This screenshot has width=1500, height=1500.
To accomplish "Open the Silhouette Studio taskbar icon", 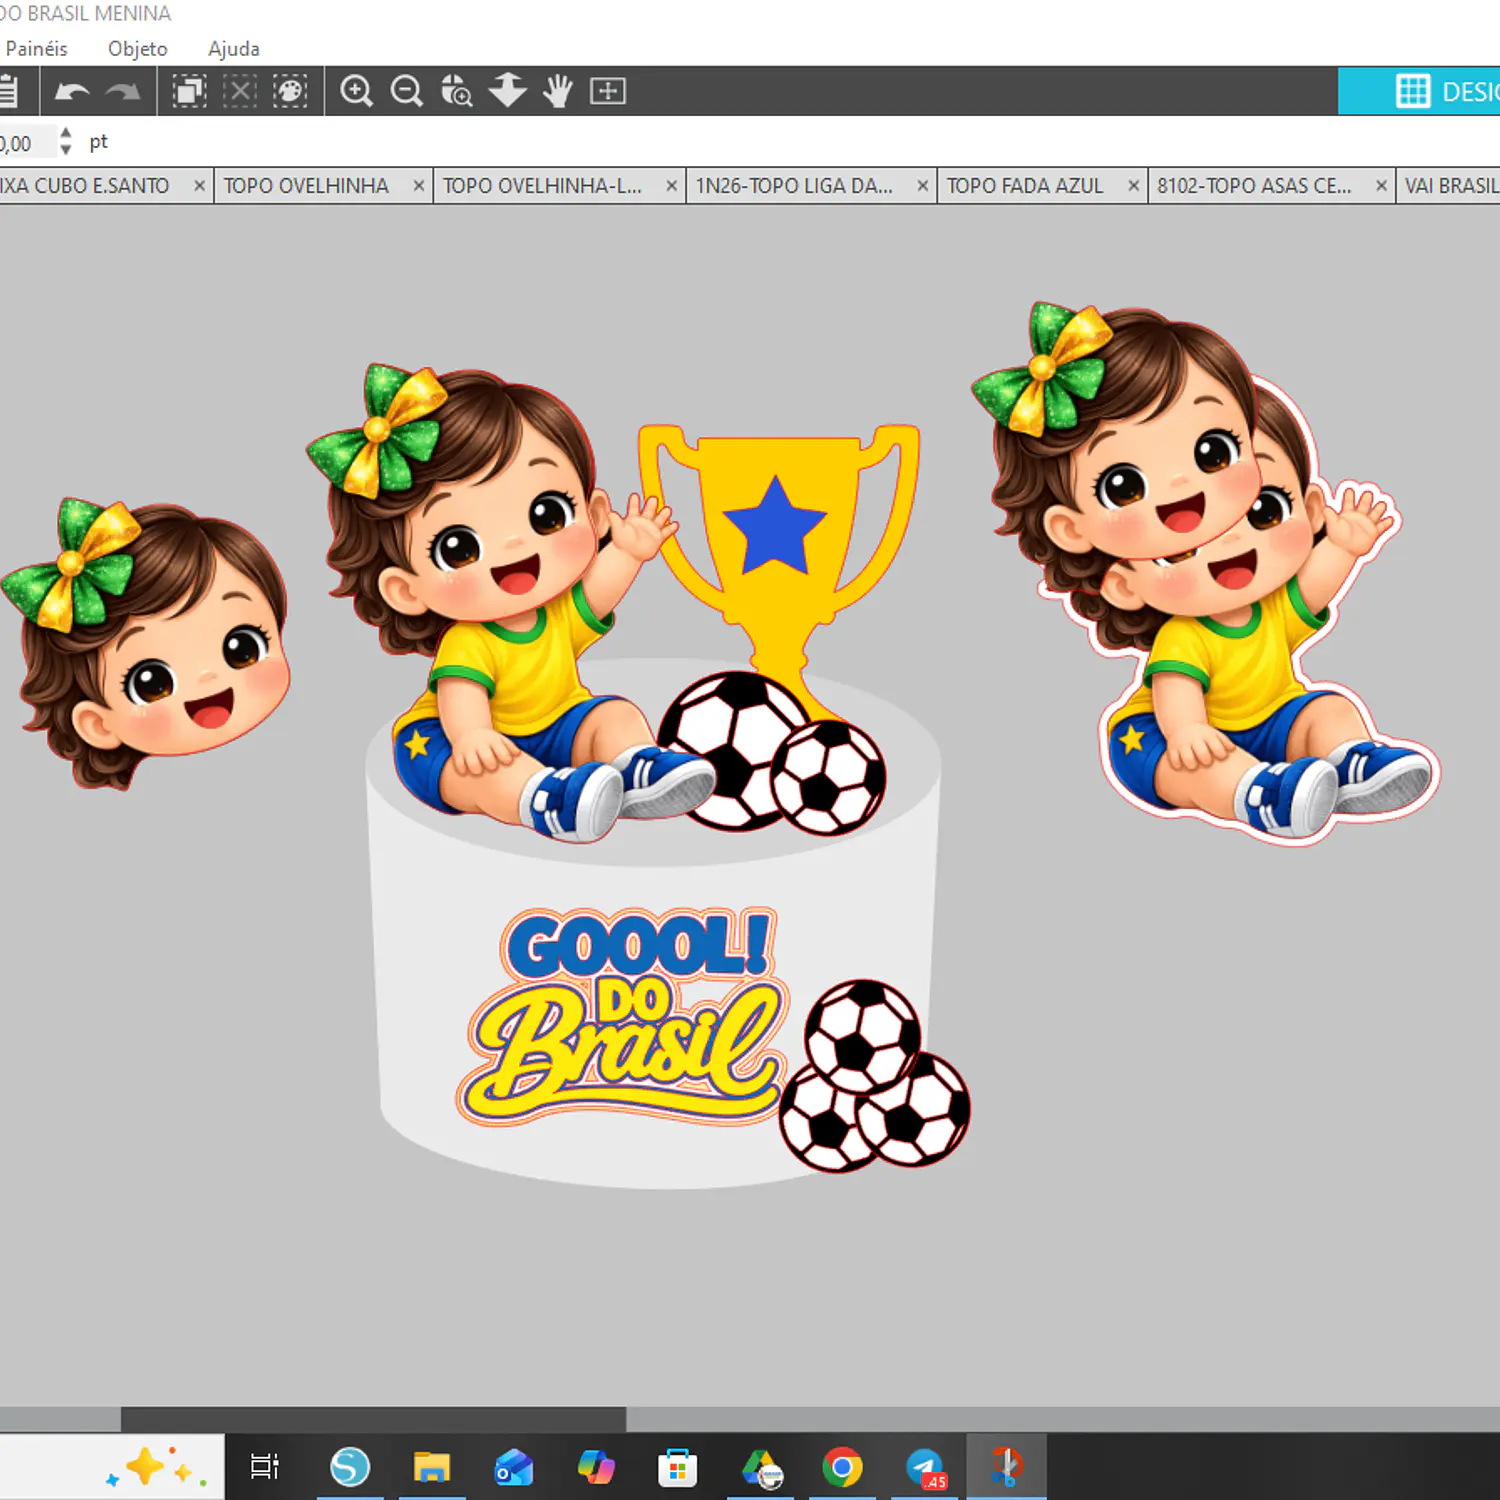I will [350, 1467].
